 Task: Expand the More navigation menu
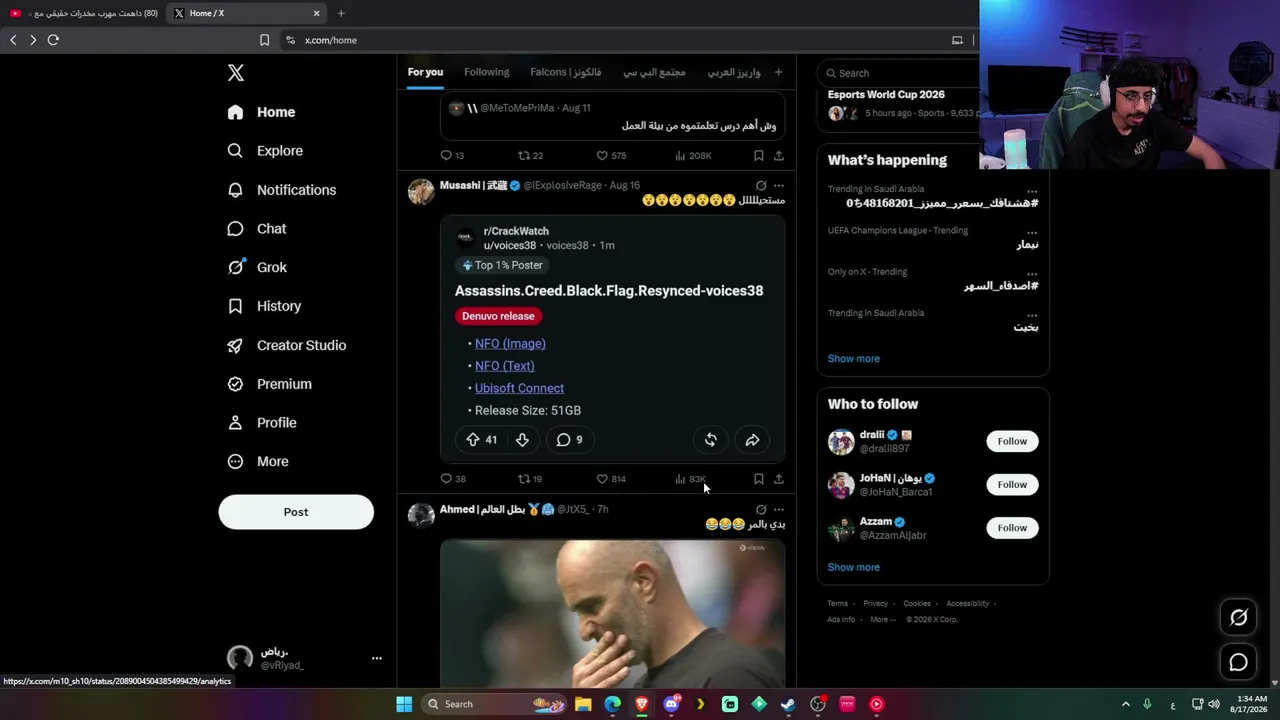point(258,462)
